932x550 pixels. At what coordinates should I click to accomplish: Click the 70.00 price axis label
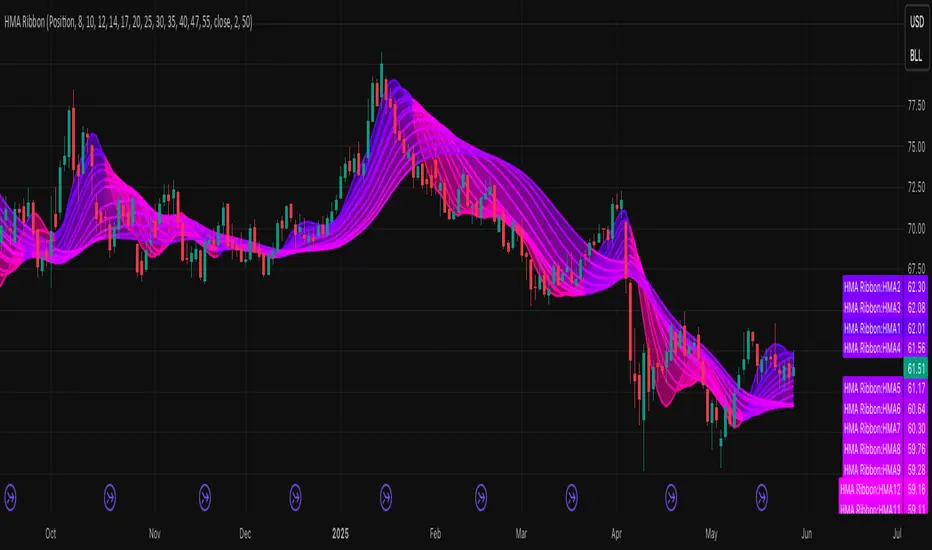pos(916,228)
